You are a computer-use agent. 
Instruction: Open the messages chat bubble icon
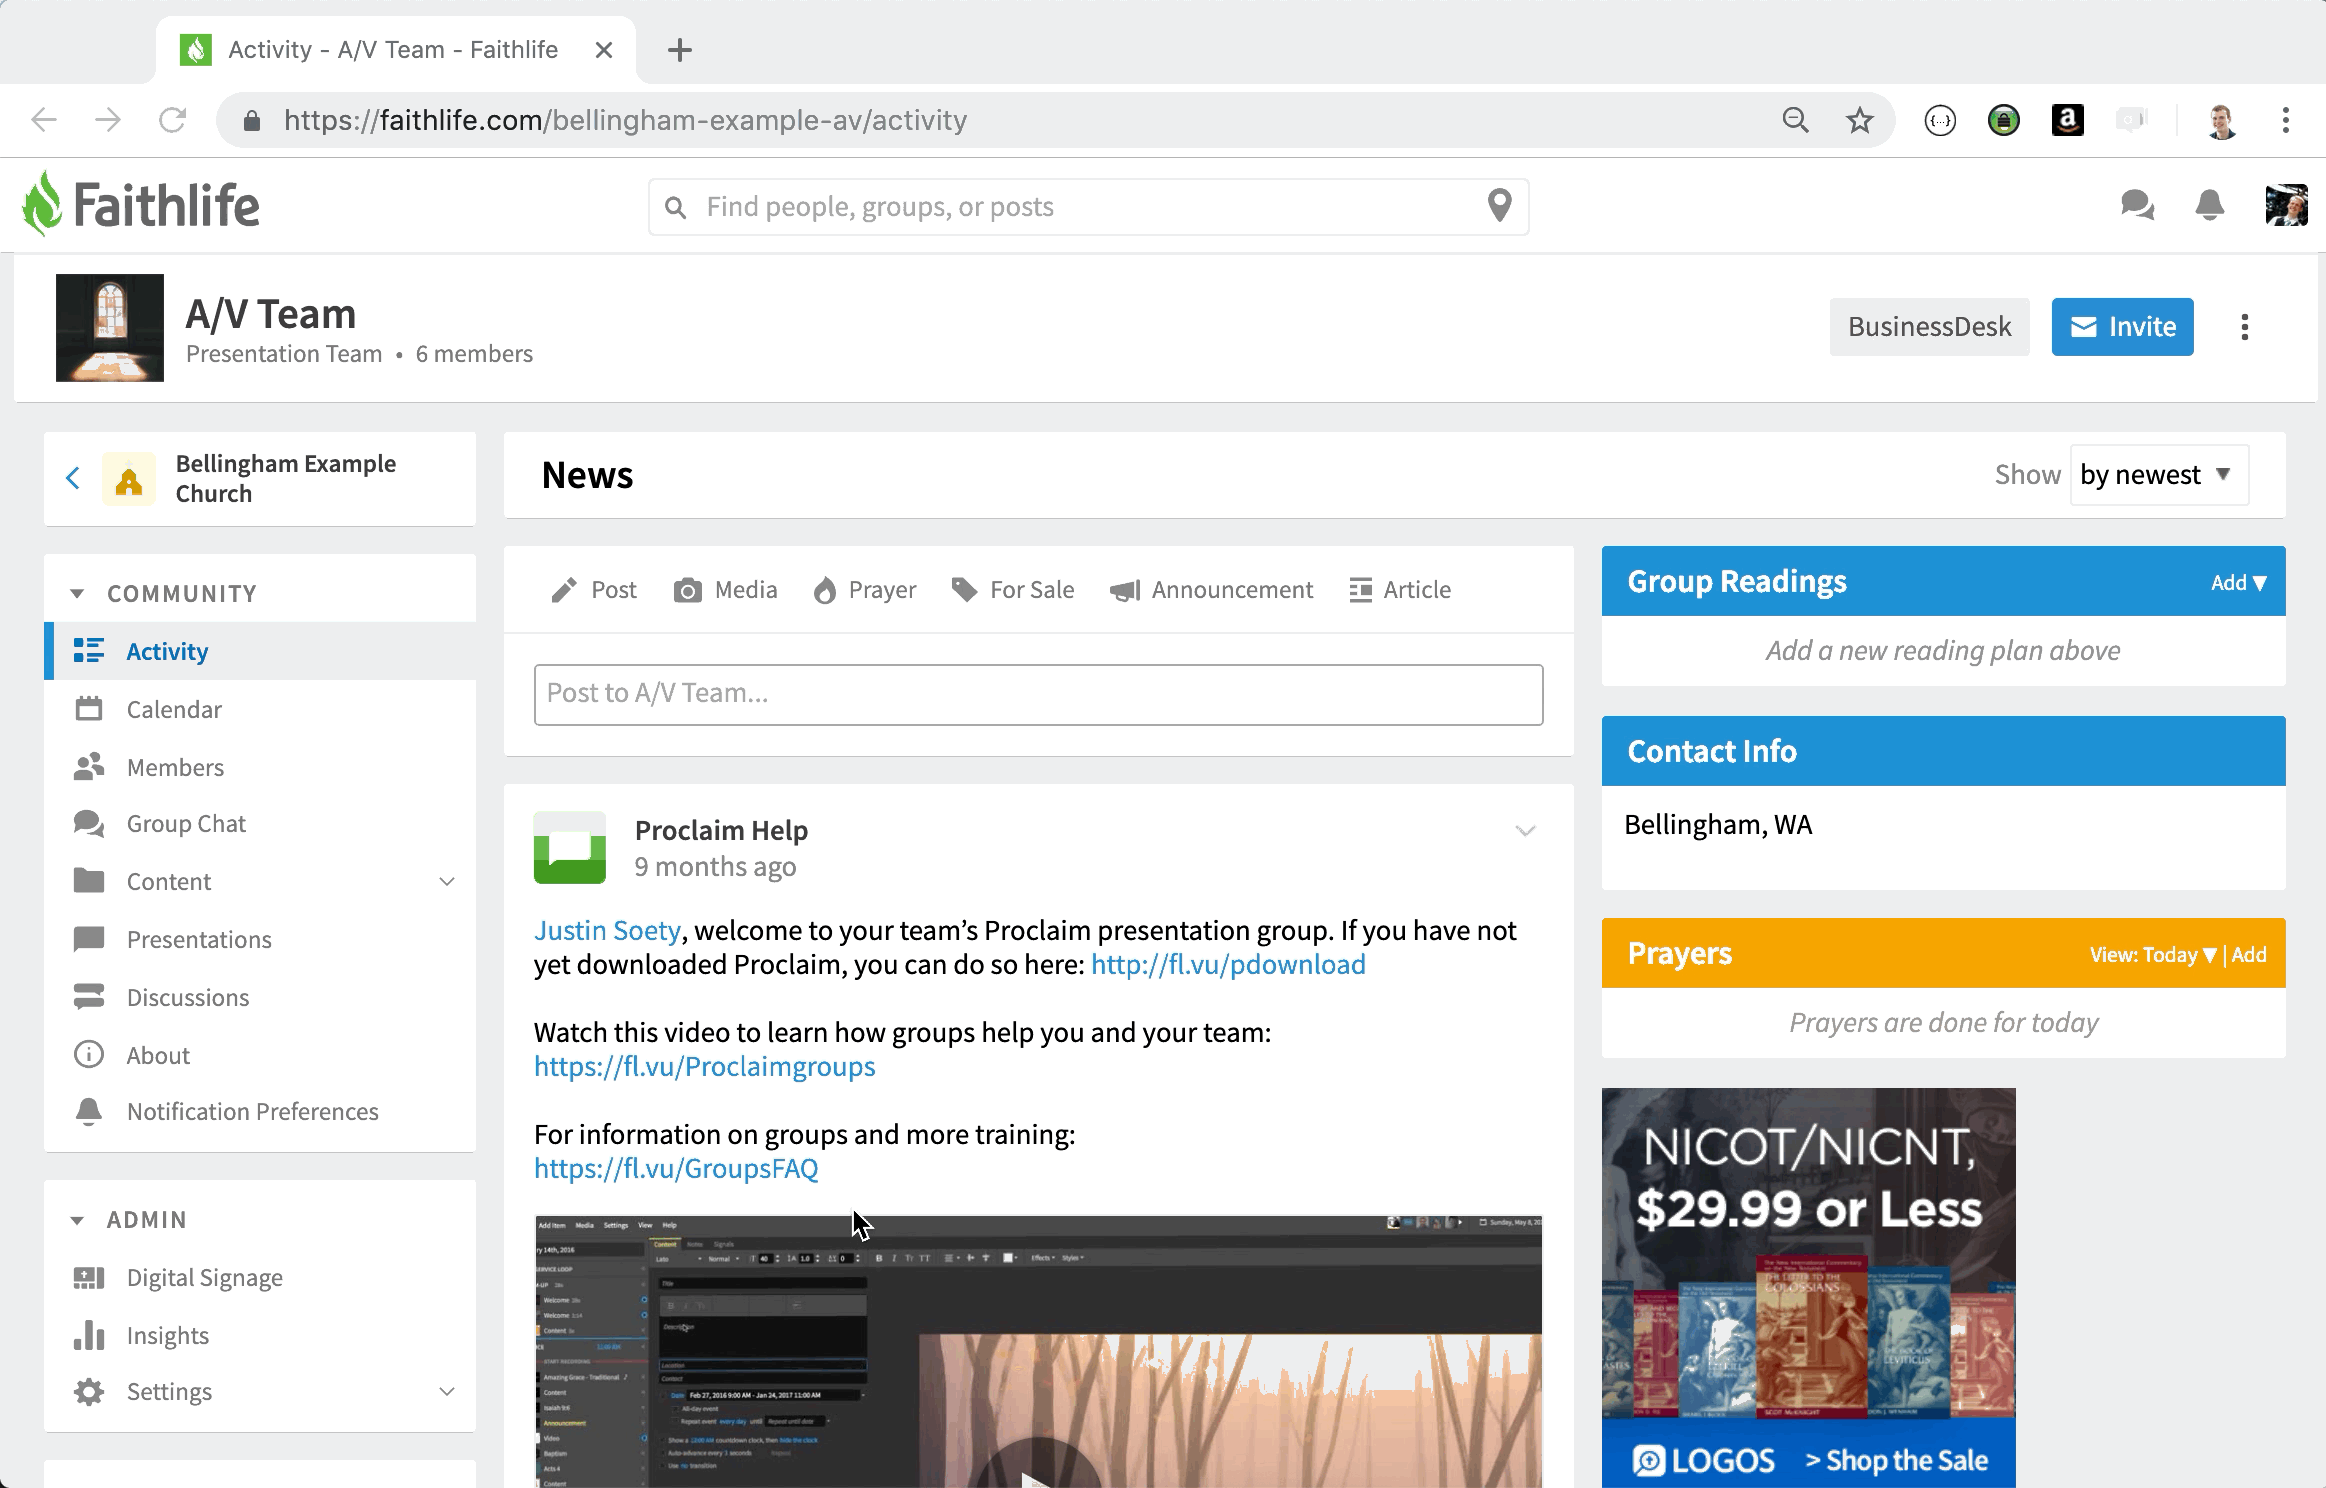pyautogui.click(x=2137, y=205)
